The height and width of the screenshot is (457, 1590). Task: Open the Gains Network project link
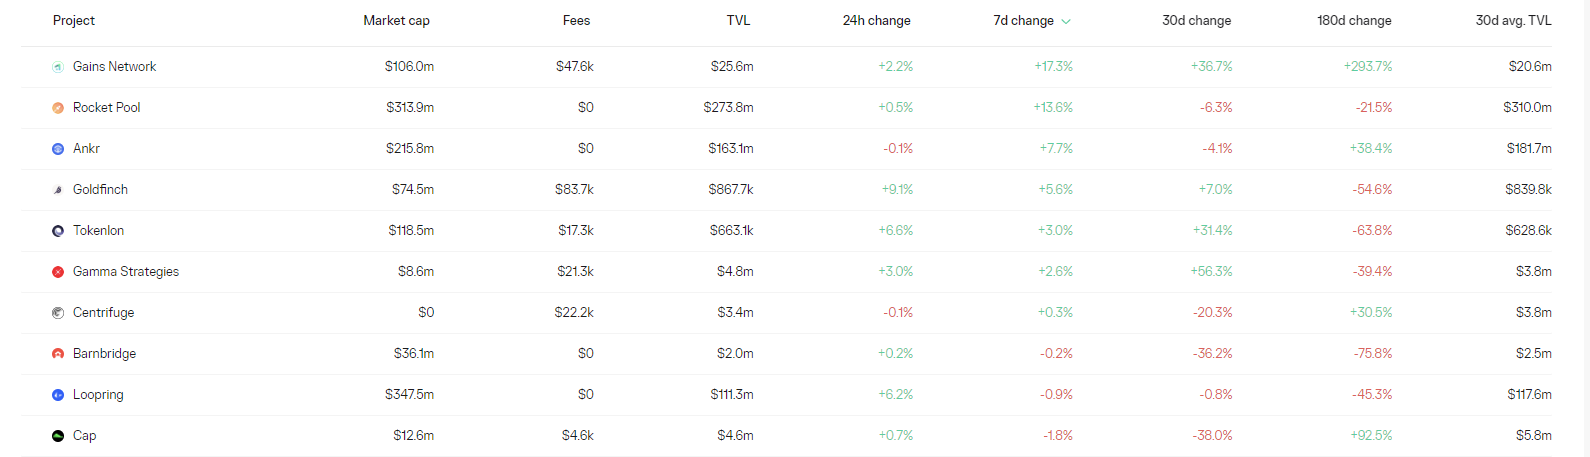pos(114,67)
